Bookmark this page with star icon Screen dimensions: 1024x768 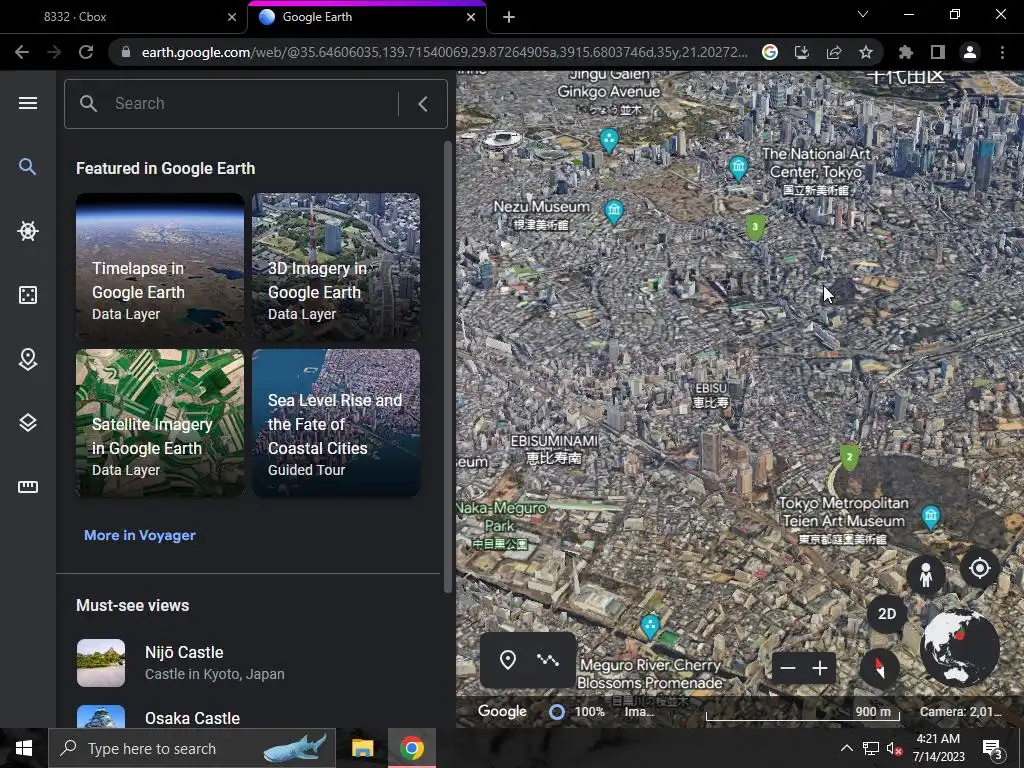point(865,52)
